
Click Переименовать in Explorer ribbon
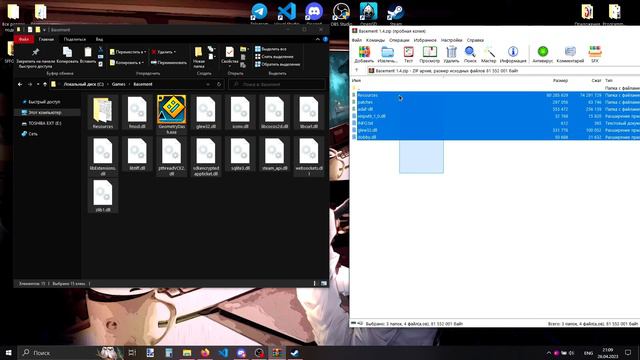[x=169, y=62]
